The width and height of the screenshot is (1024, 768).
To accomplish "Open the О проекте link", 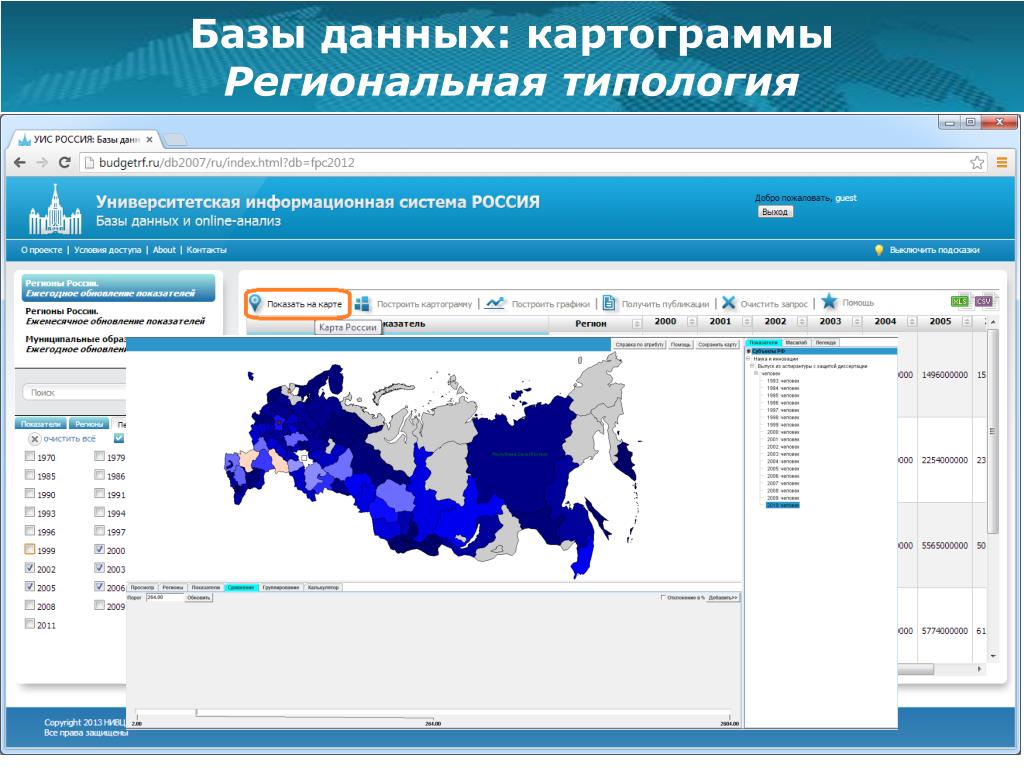I will tap(42, 250).
